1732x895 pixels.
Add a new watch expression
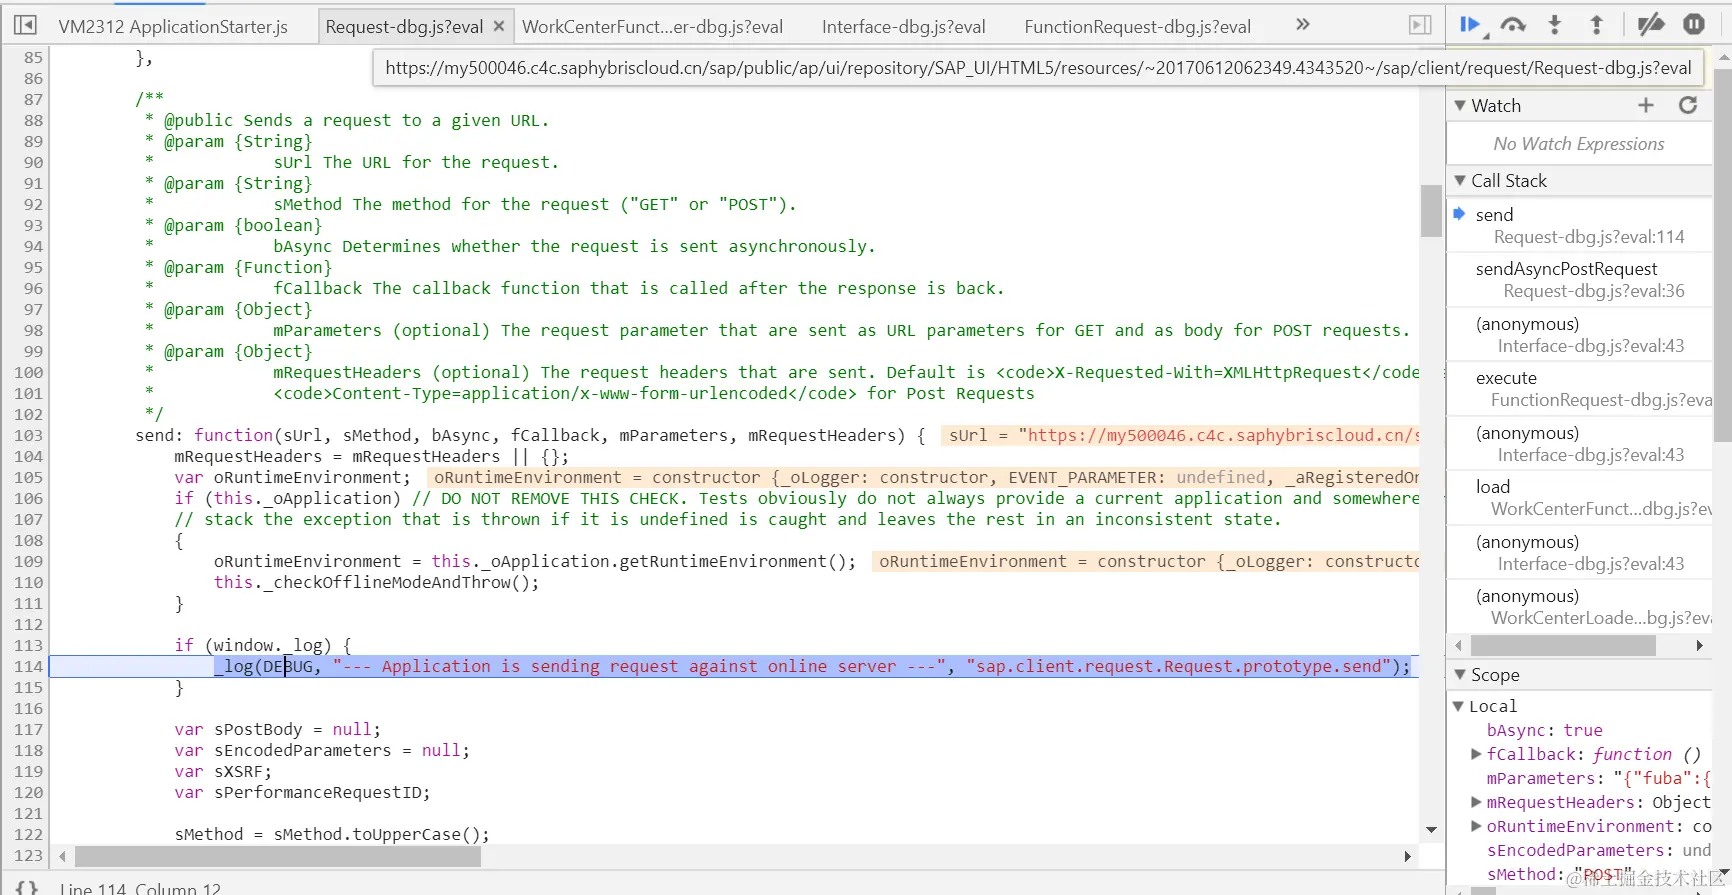pyautogui.click(x=1646, y=105)
